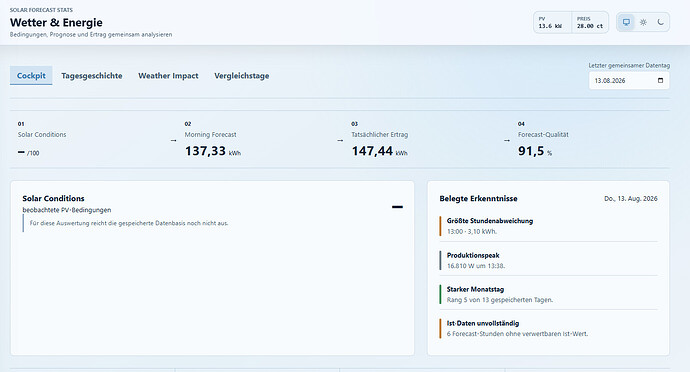Open the calendar picker icon in date field

(660, 81)
